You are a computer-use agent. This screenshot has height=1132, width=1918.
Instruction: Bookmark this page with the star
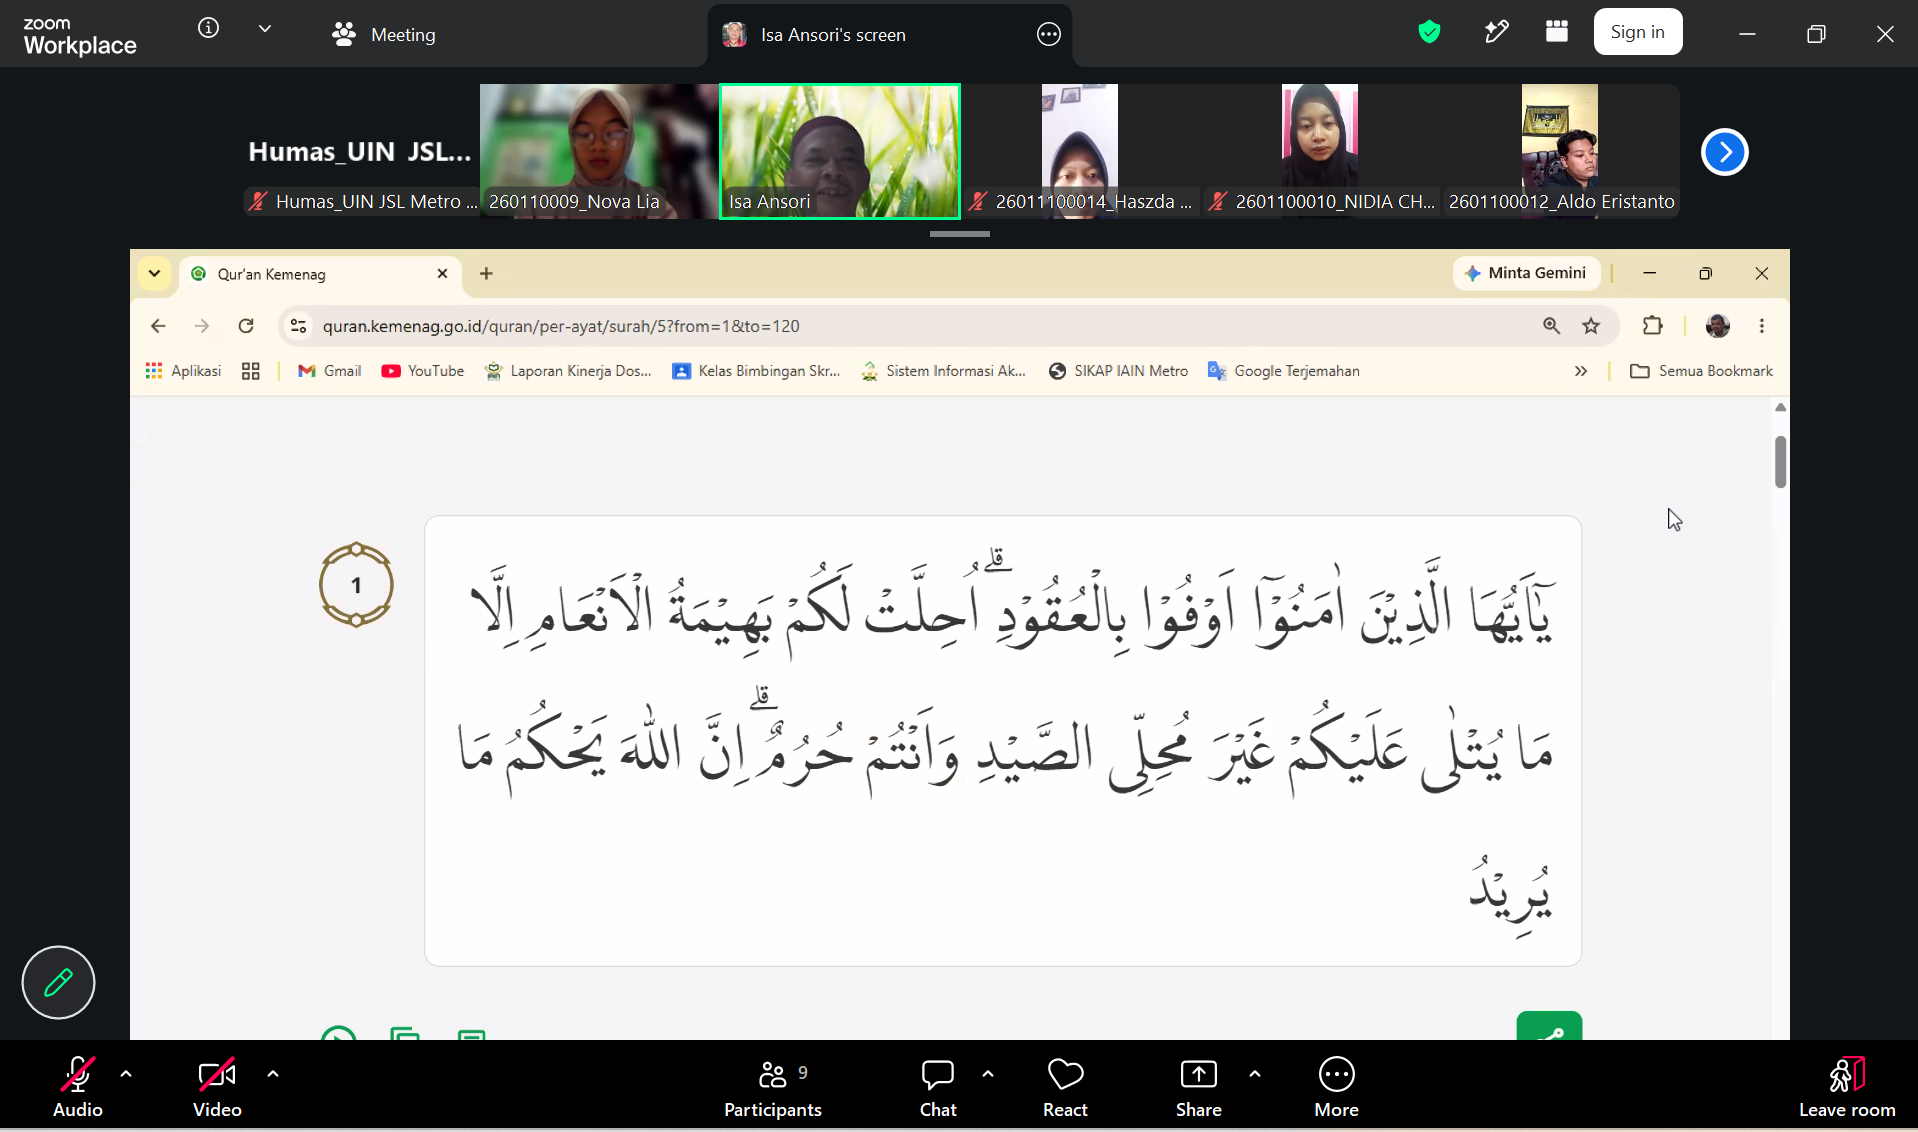tap(1591, 326)
